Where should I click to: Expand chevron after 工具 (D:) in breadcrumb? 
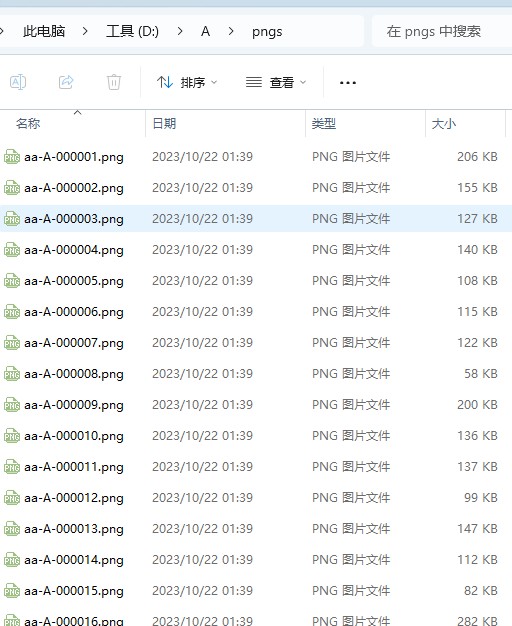point(180,31)
